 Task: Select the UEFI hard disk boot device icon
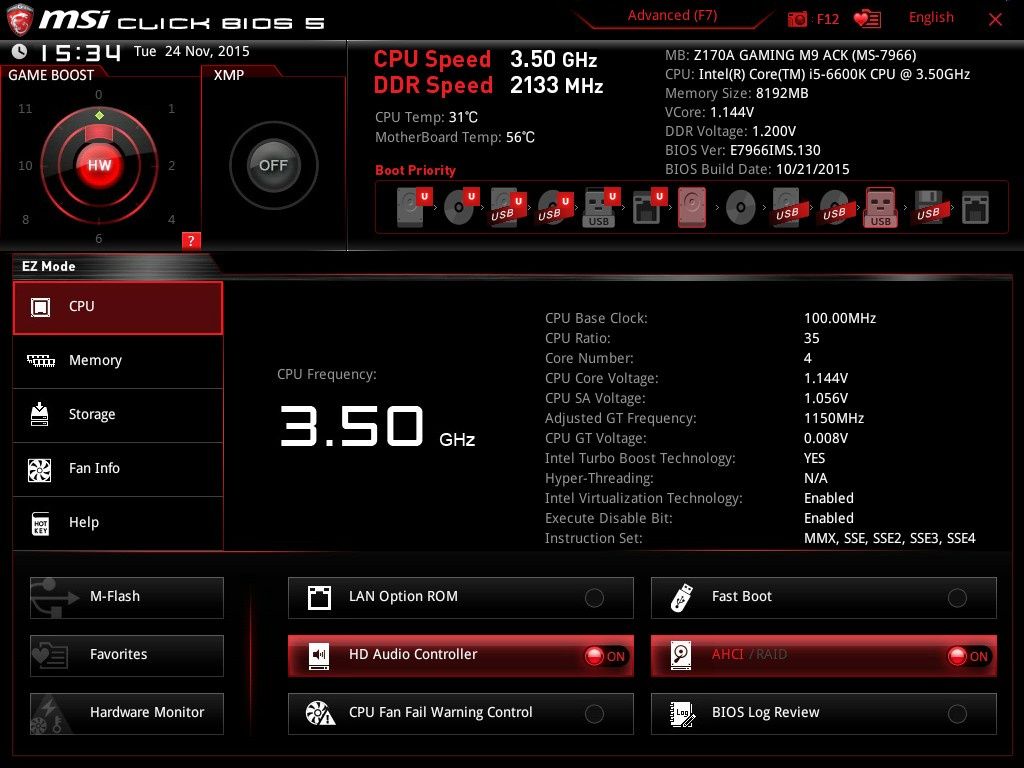point(413,207)
